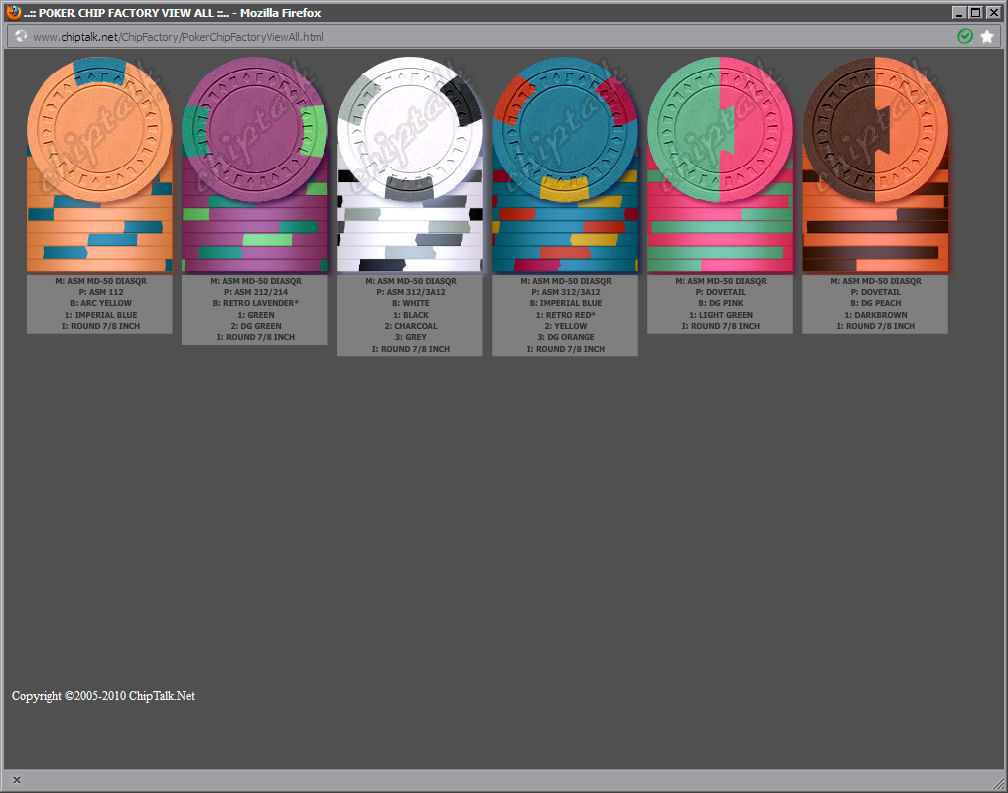Click the lavender chip stack side view
This screenshot has width=1008, height=793.
tap(254, 235)
